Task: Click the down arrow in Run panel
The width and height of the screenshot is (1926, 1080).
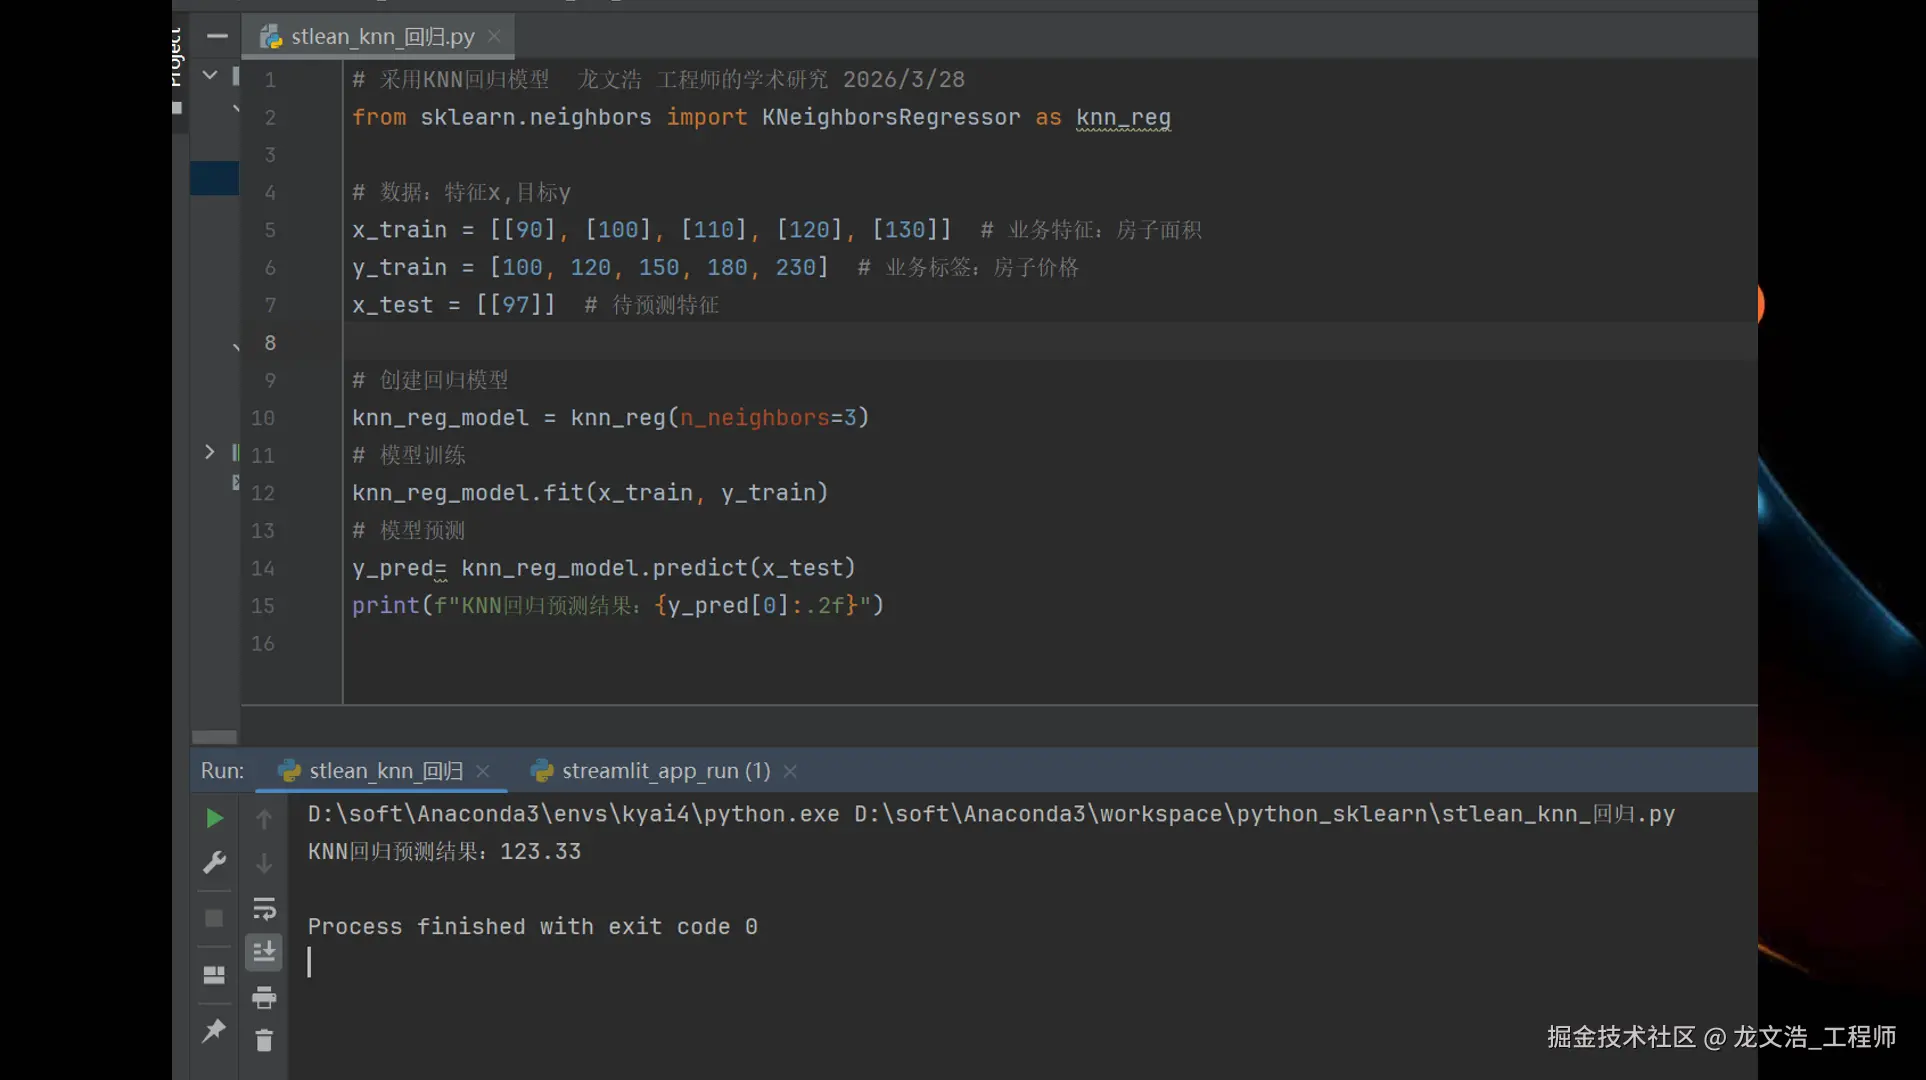Action: click(264, 862)
